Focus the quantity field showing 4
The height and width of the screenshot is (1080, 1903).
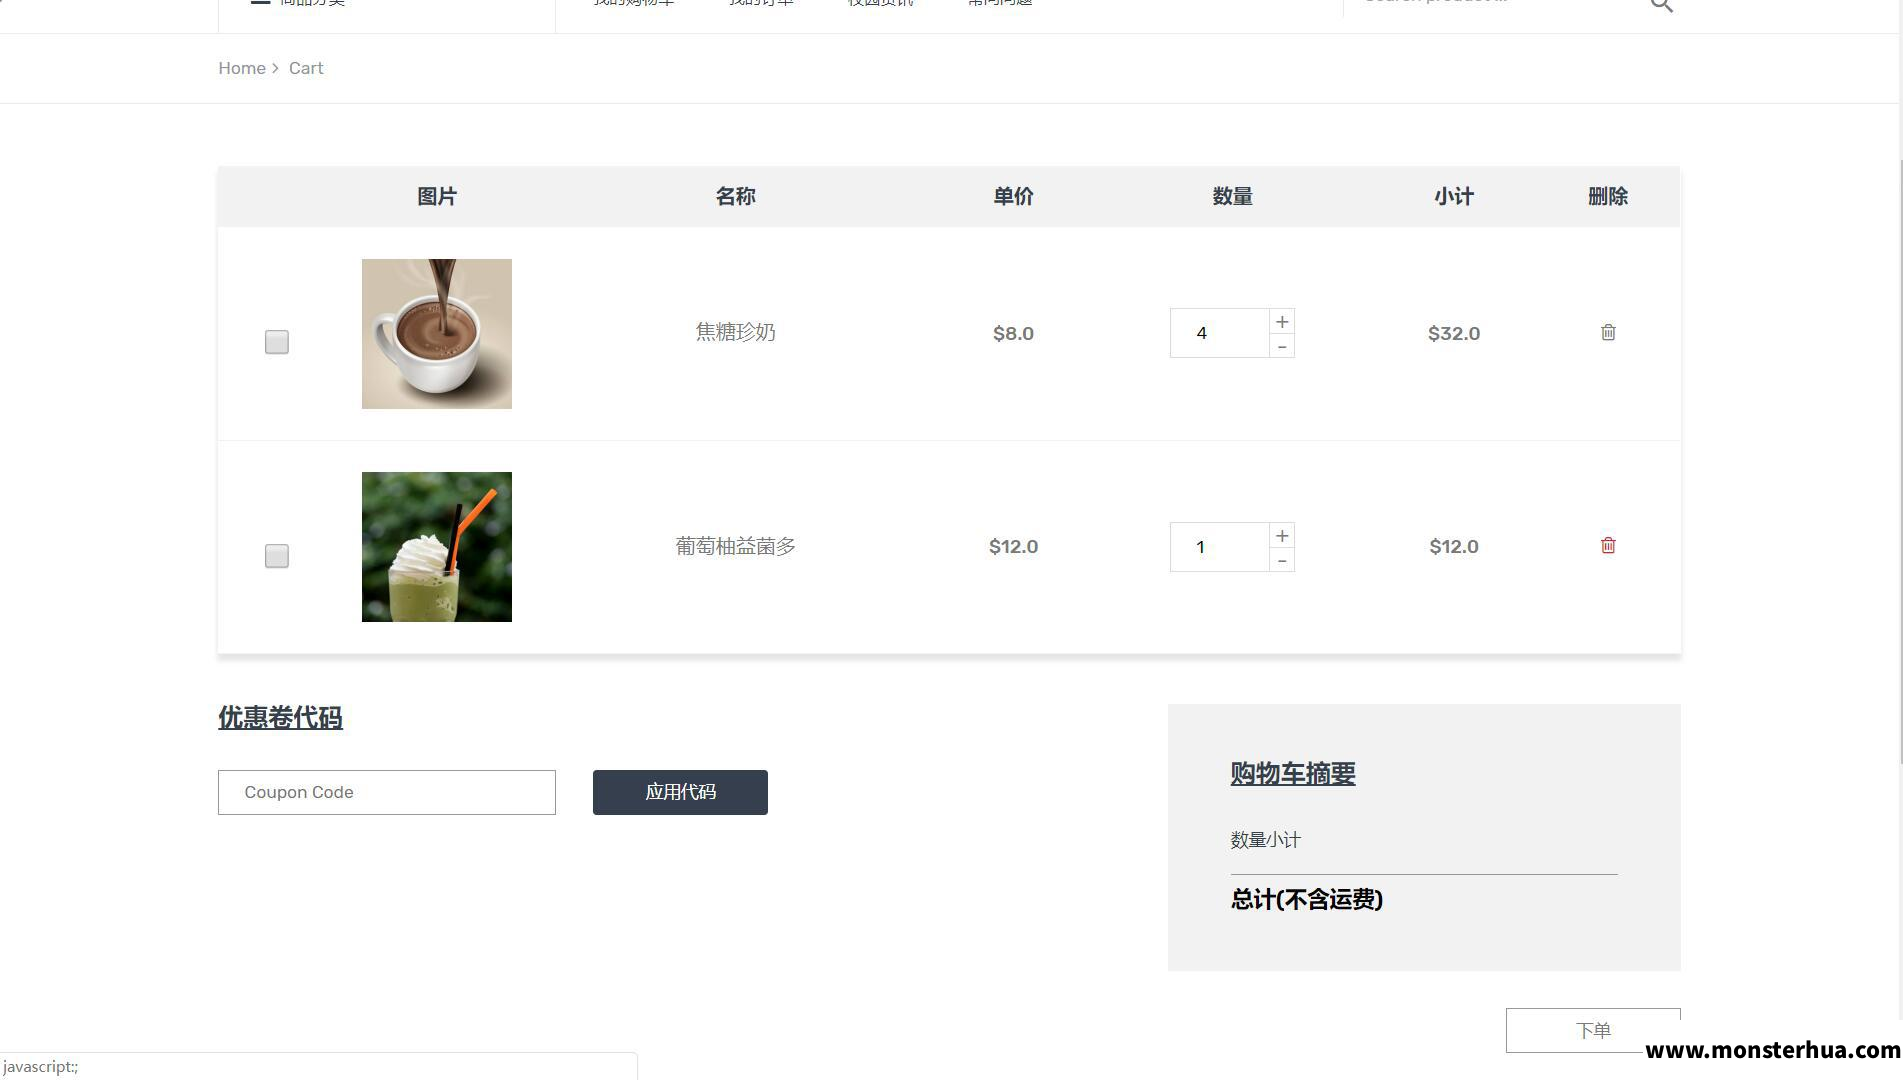(1220, 333)
